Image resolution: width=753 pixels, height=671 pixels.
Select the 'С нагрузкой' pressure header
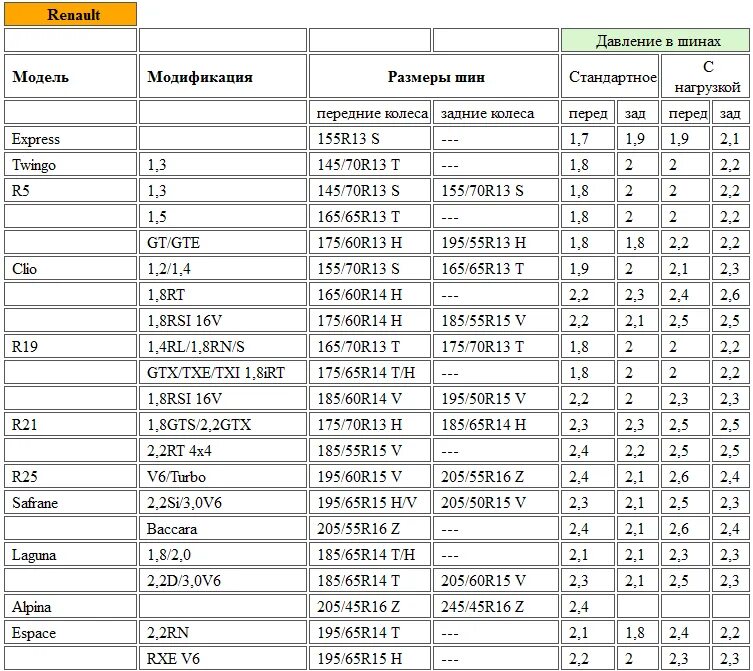[x=705, y=76]
